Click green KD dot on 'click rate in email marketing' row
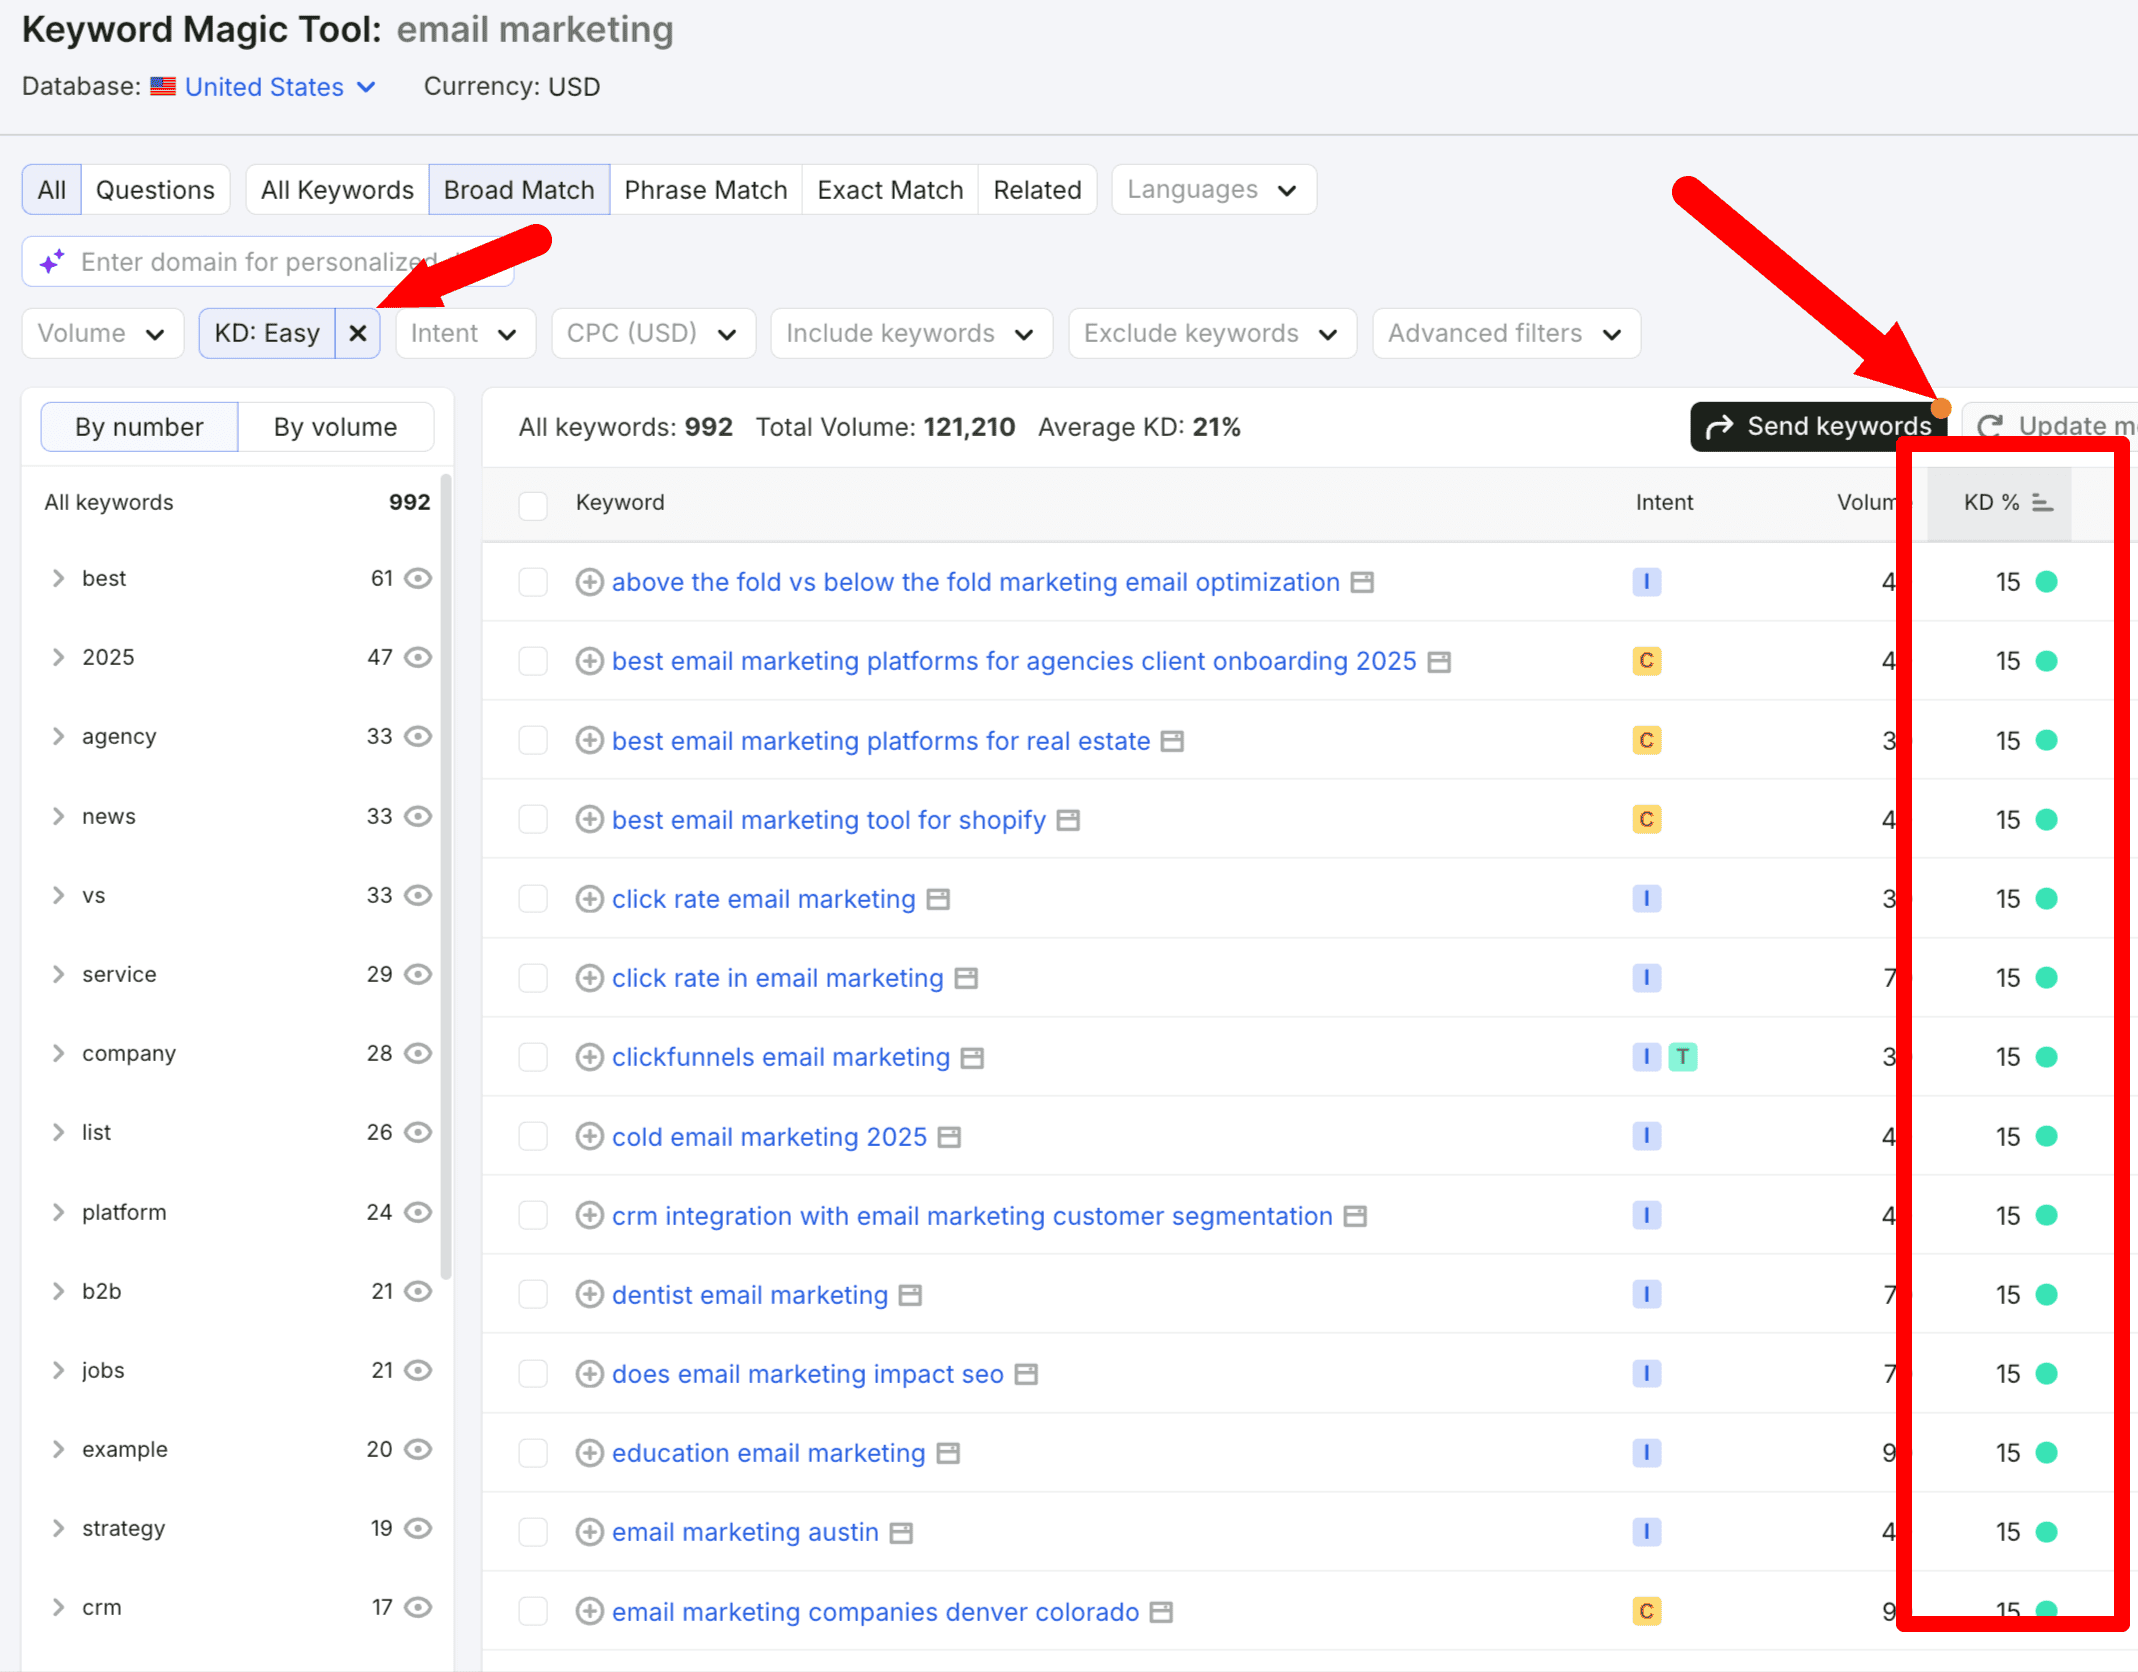 (2046, 978)
